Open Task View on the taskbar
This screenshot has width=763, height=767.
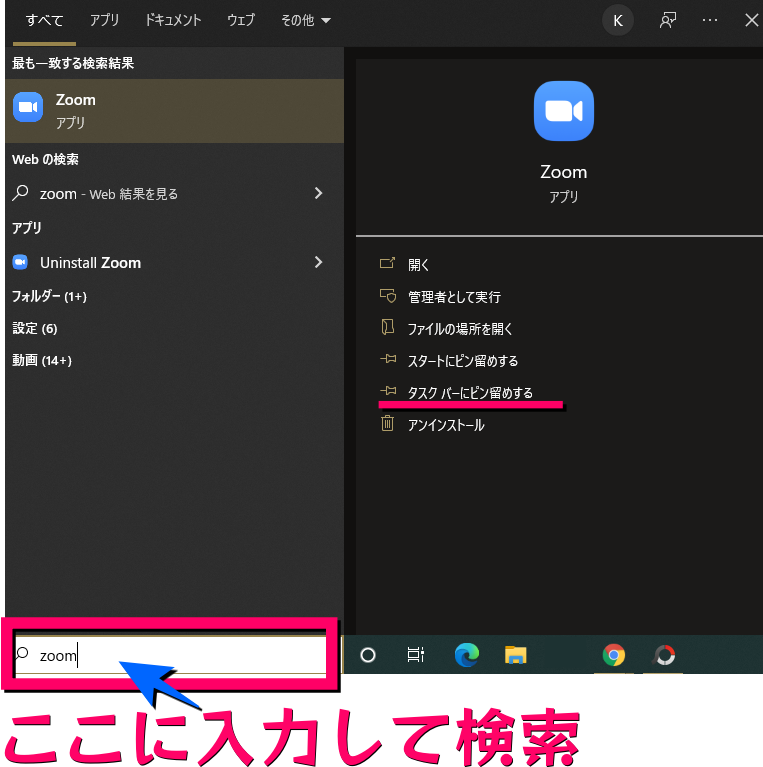tap(416, 654)
